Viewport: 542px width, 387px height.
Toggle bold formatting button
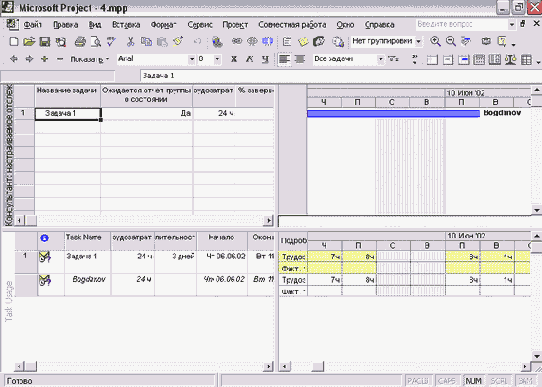coord(234,59)
